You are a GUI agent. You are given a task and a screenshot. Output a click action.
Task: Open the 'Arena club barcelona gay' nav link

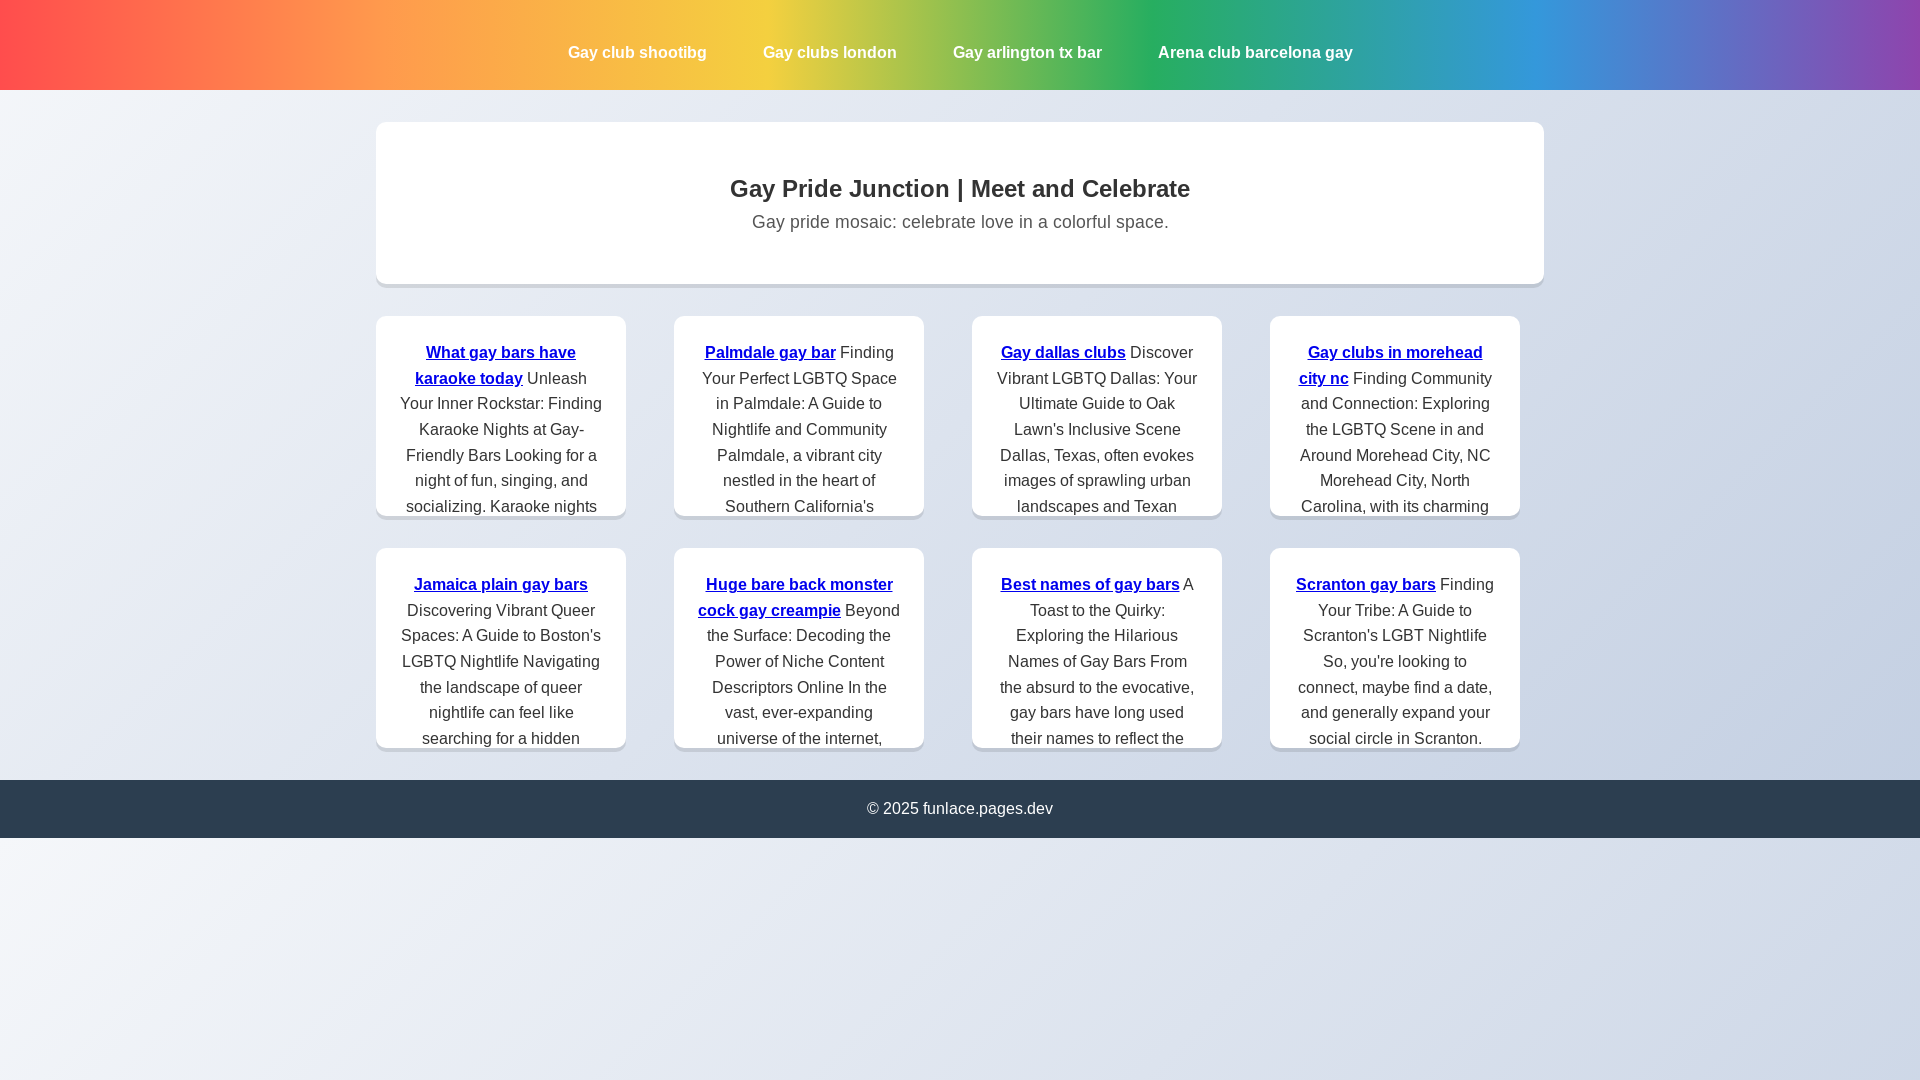(x=1255, y=52)
